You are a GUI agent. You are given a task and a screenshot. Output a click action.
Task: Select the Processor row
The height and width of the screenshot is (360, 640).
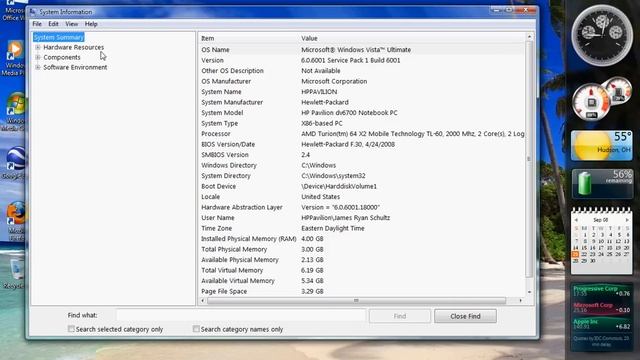coord(362,134)
